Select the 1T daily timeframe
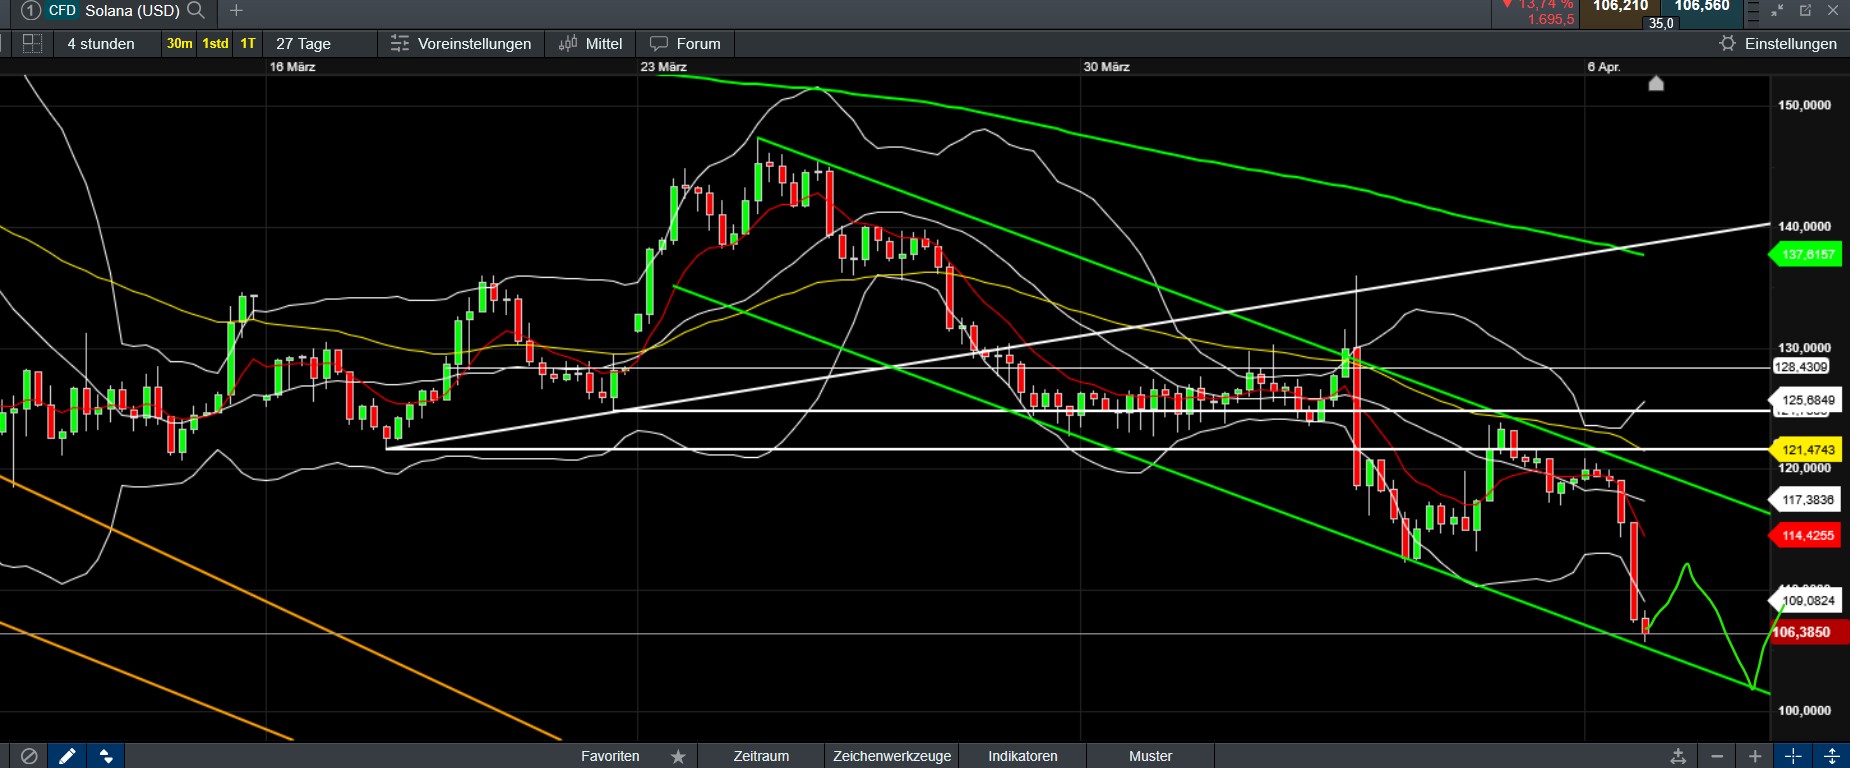1850x768 pixels. pos(248,43)
